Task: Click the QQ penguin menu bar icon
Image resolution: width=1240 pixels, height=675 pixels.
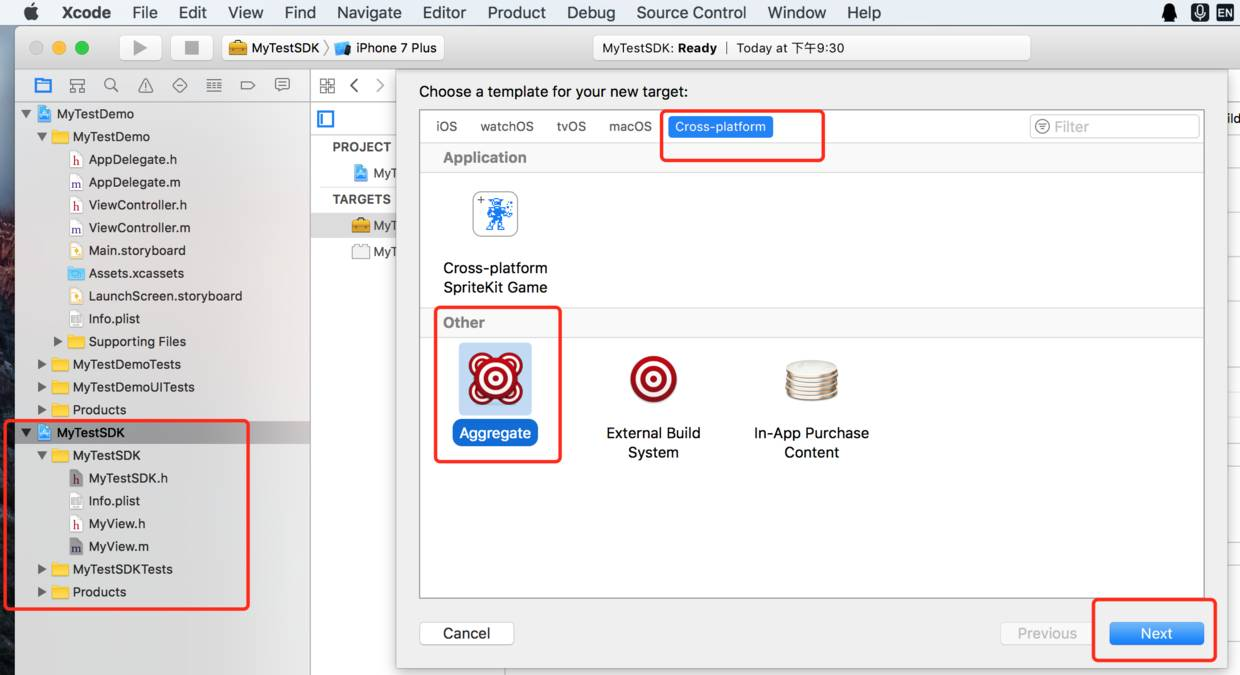Action: click(1169, 12)
